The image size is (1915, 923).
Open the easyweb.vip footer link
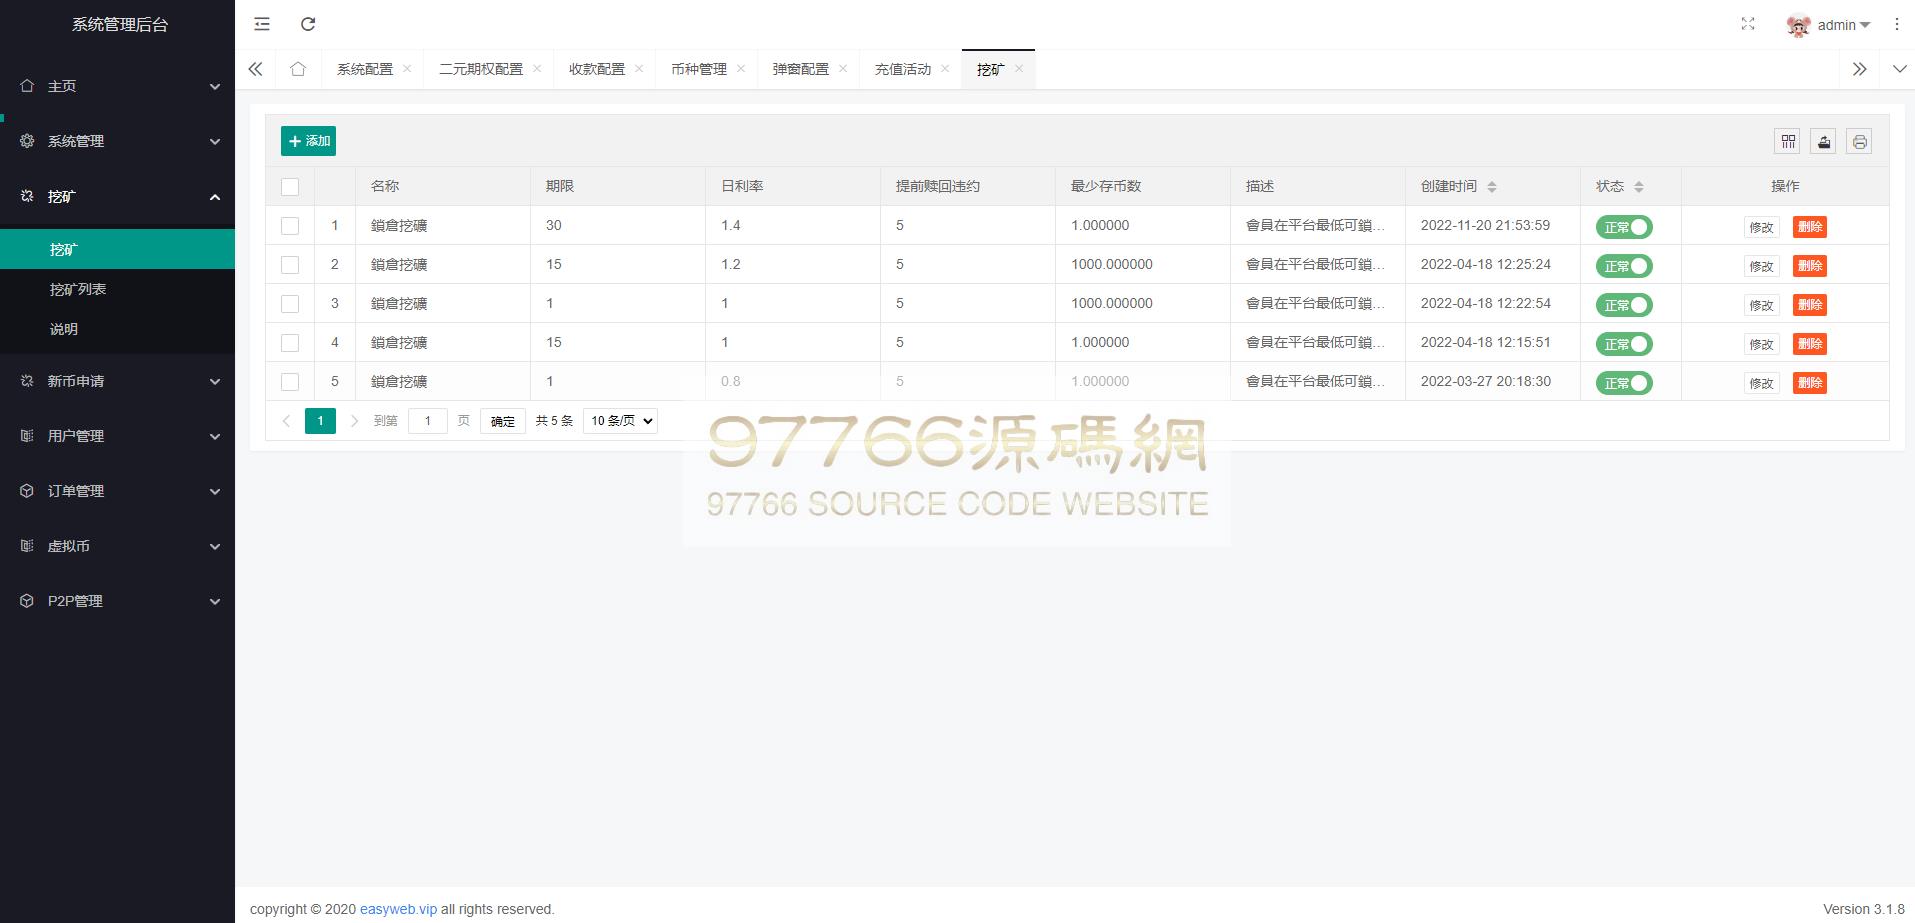pyautogui.click(x=398, y=909)
